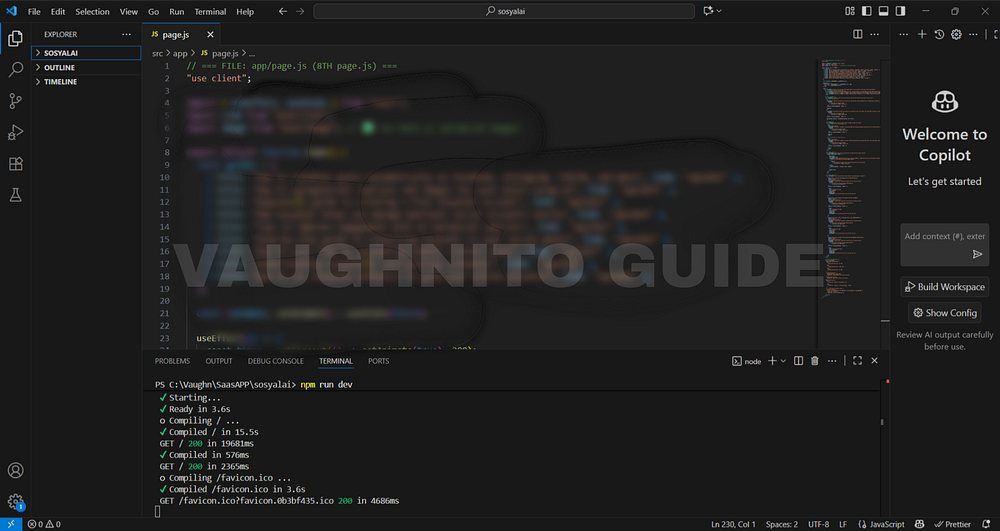
Task: Switch to the PROBLEMS tab
Action: point(172,361)
